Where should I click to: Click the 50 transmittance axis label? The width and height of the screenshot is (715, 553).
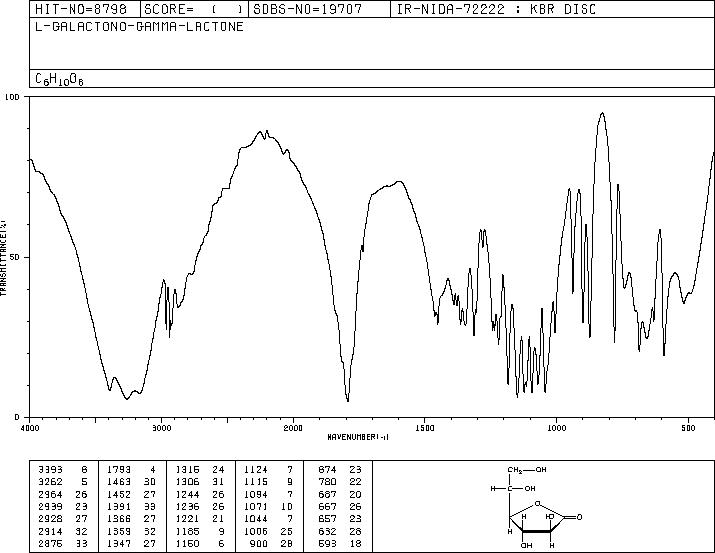pos(15,257)
